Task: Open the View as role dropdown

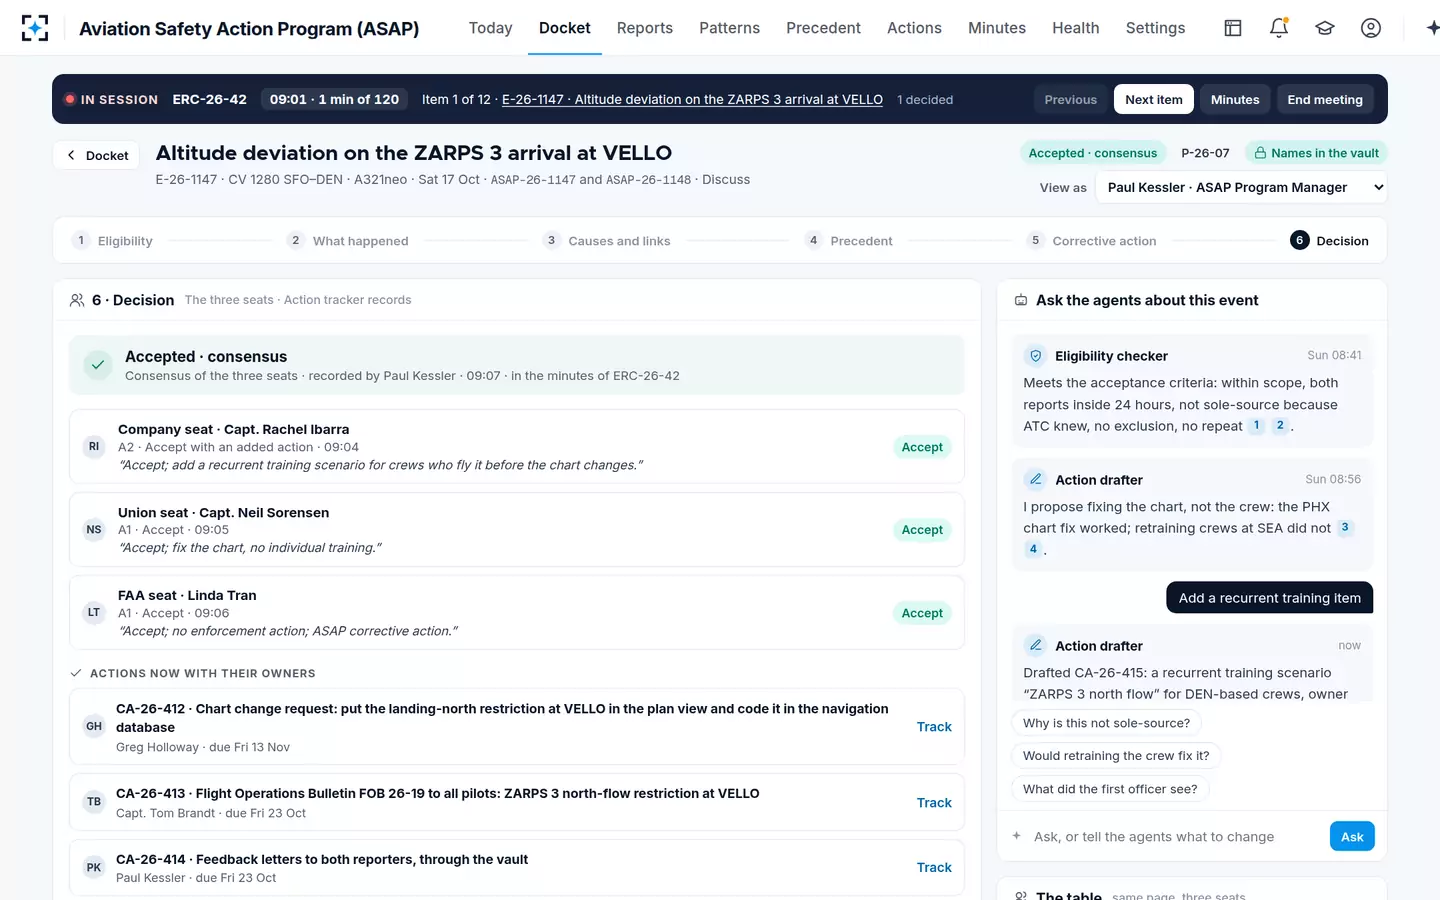Action: pyautogui.click(x=1241, y=187)
